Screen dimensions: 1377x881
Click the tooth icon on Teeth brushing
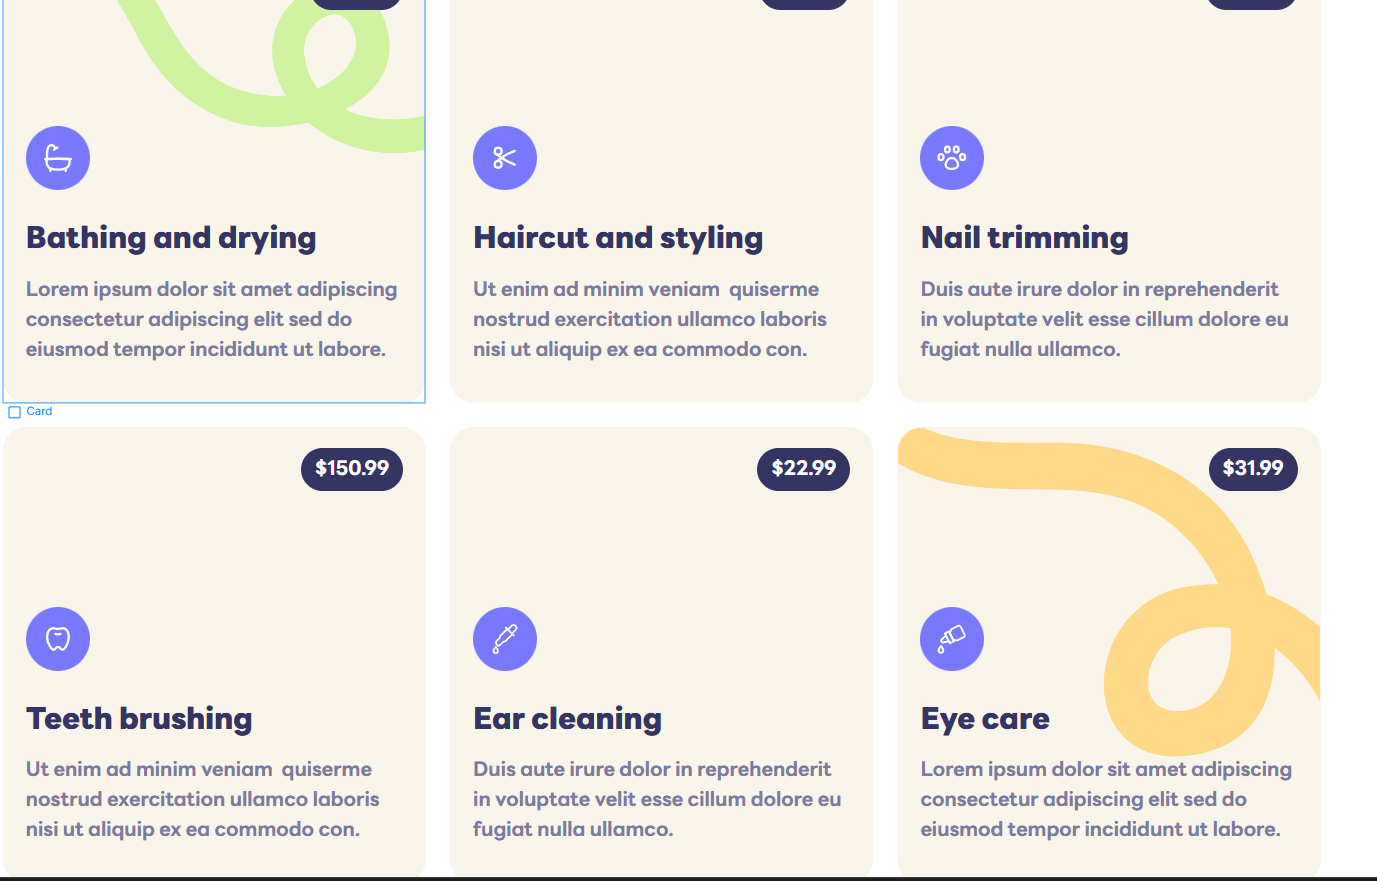(57, 638)
